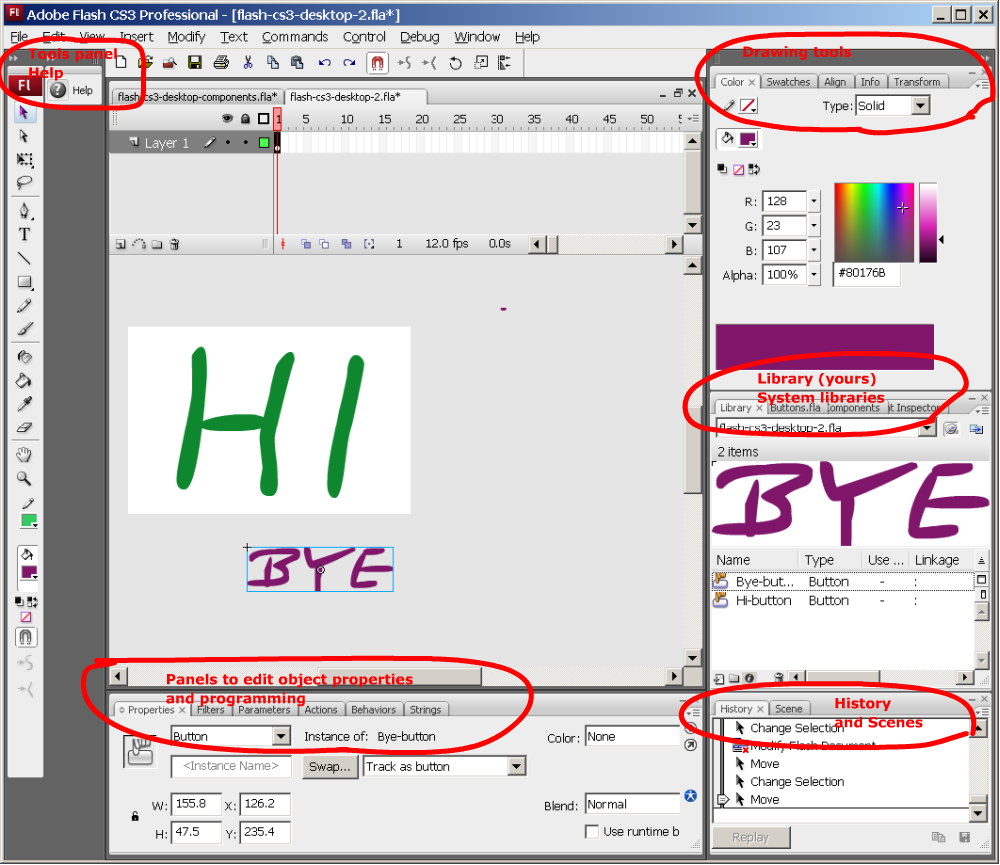Click the Swap... button
Image resolution: width=1000 pixels, height=865 pixels.
pos(329,767)
